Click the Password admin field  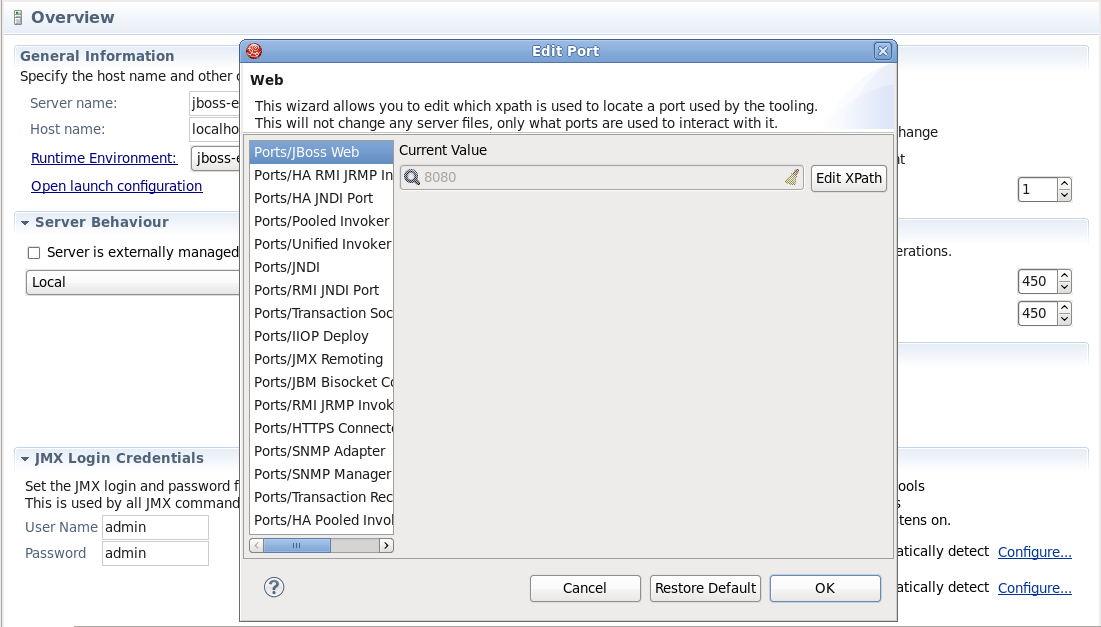click(155, 553)
